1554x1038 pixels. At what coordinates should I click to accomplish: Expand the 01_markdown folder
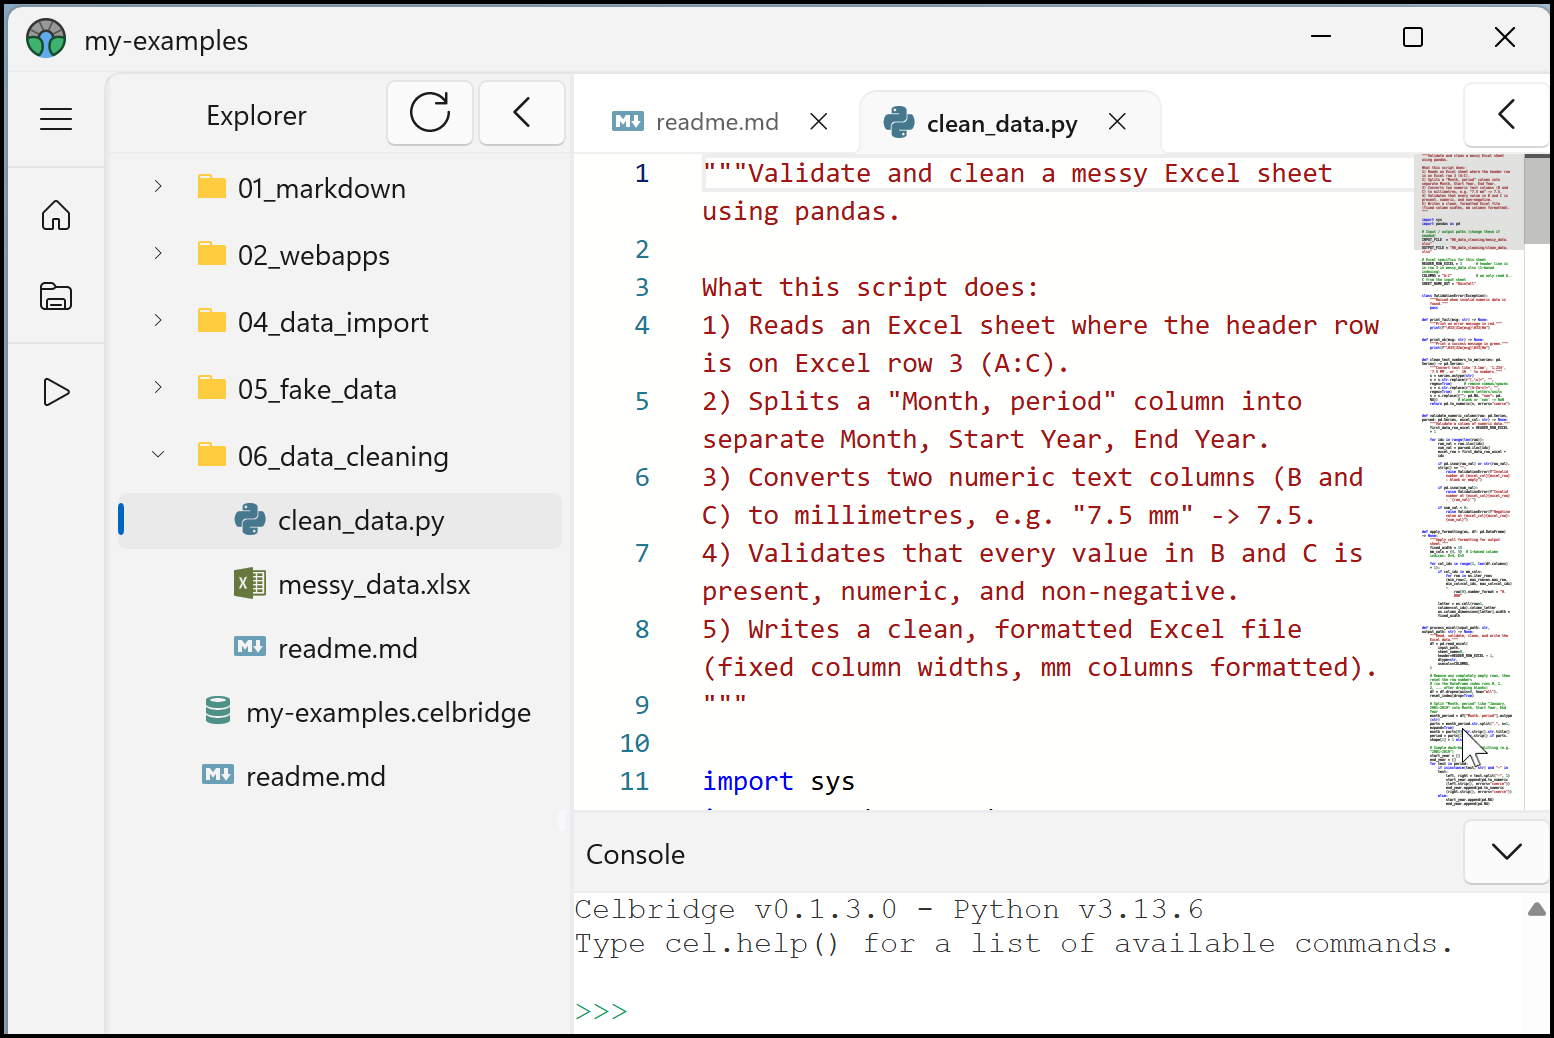[x=157, y=186]
